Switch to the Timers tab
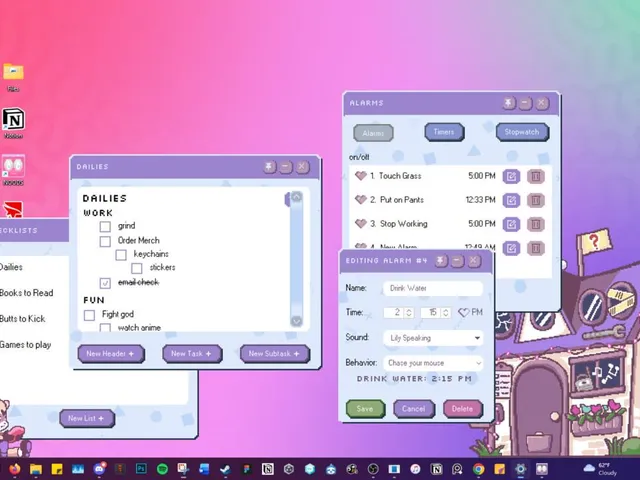Screen dimensions: 640x480 pos(444,132)
